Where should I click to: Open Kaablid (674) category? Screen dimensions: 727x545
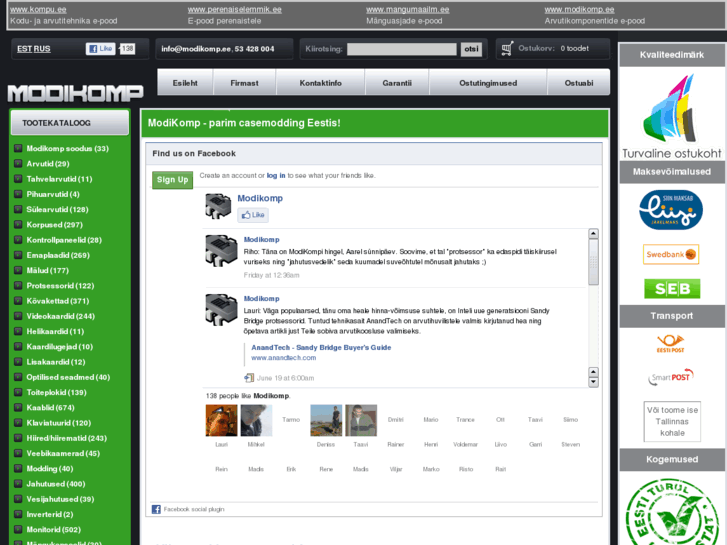pos(51,408)
